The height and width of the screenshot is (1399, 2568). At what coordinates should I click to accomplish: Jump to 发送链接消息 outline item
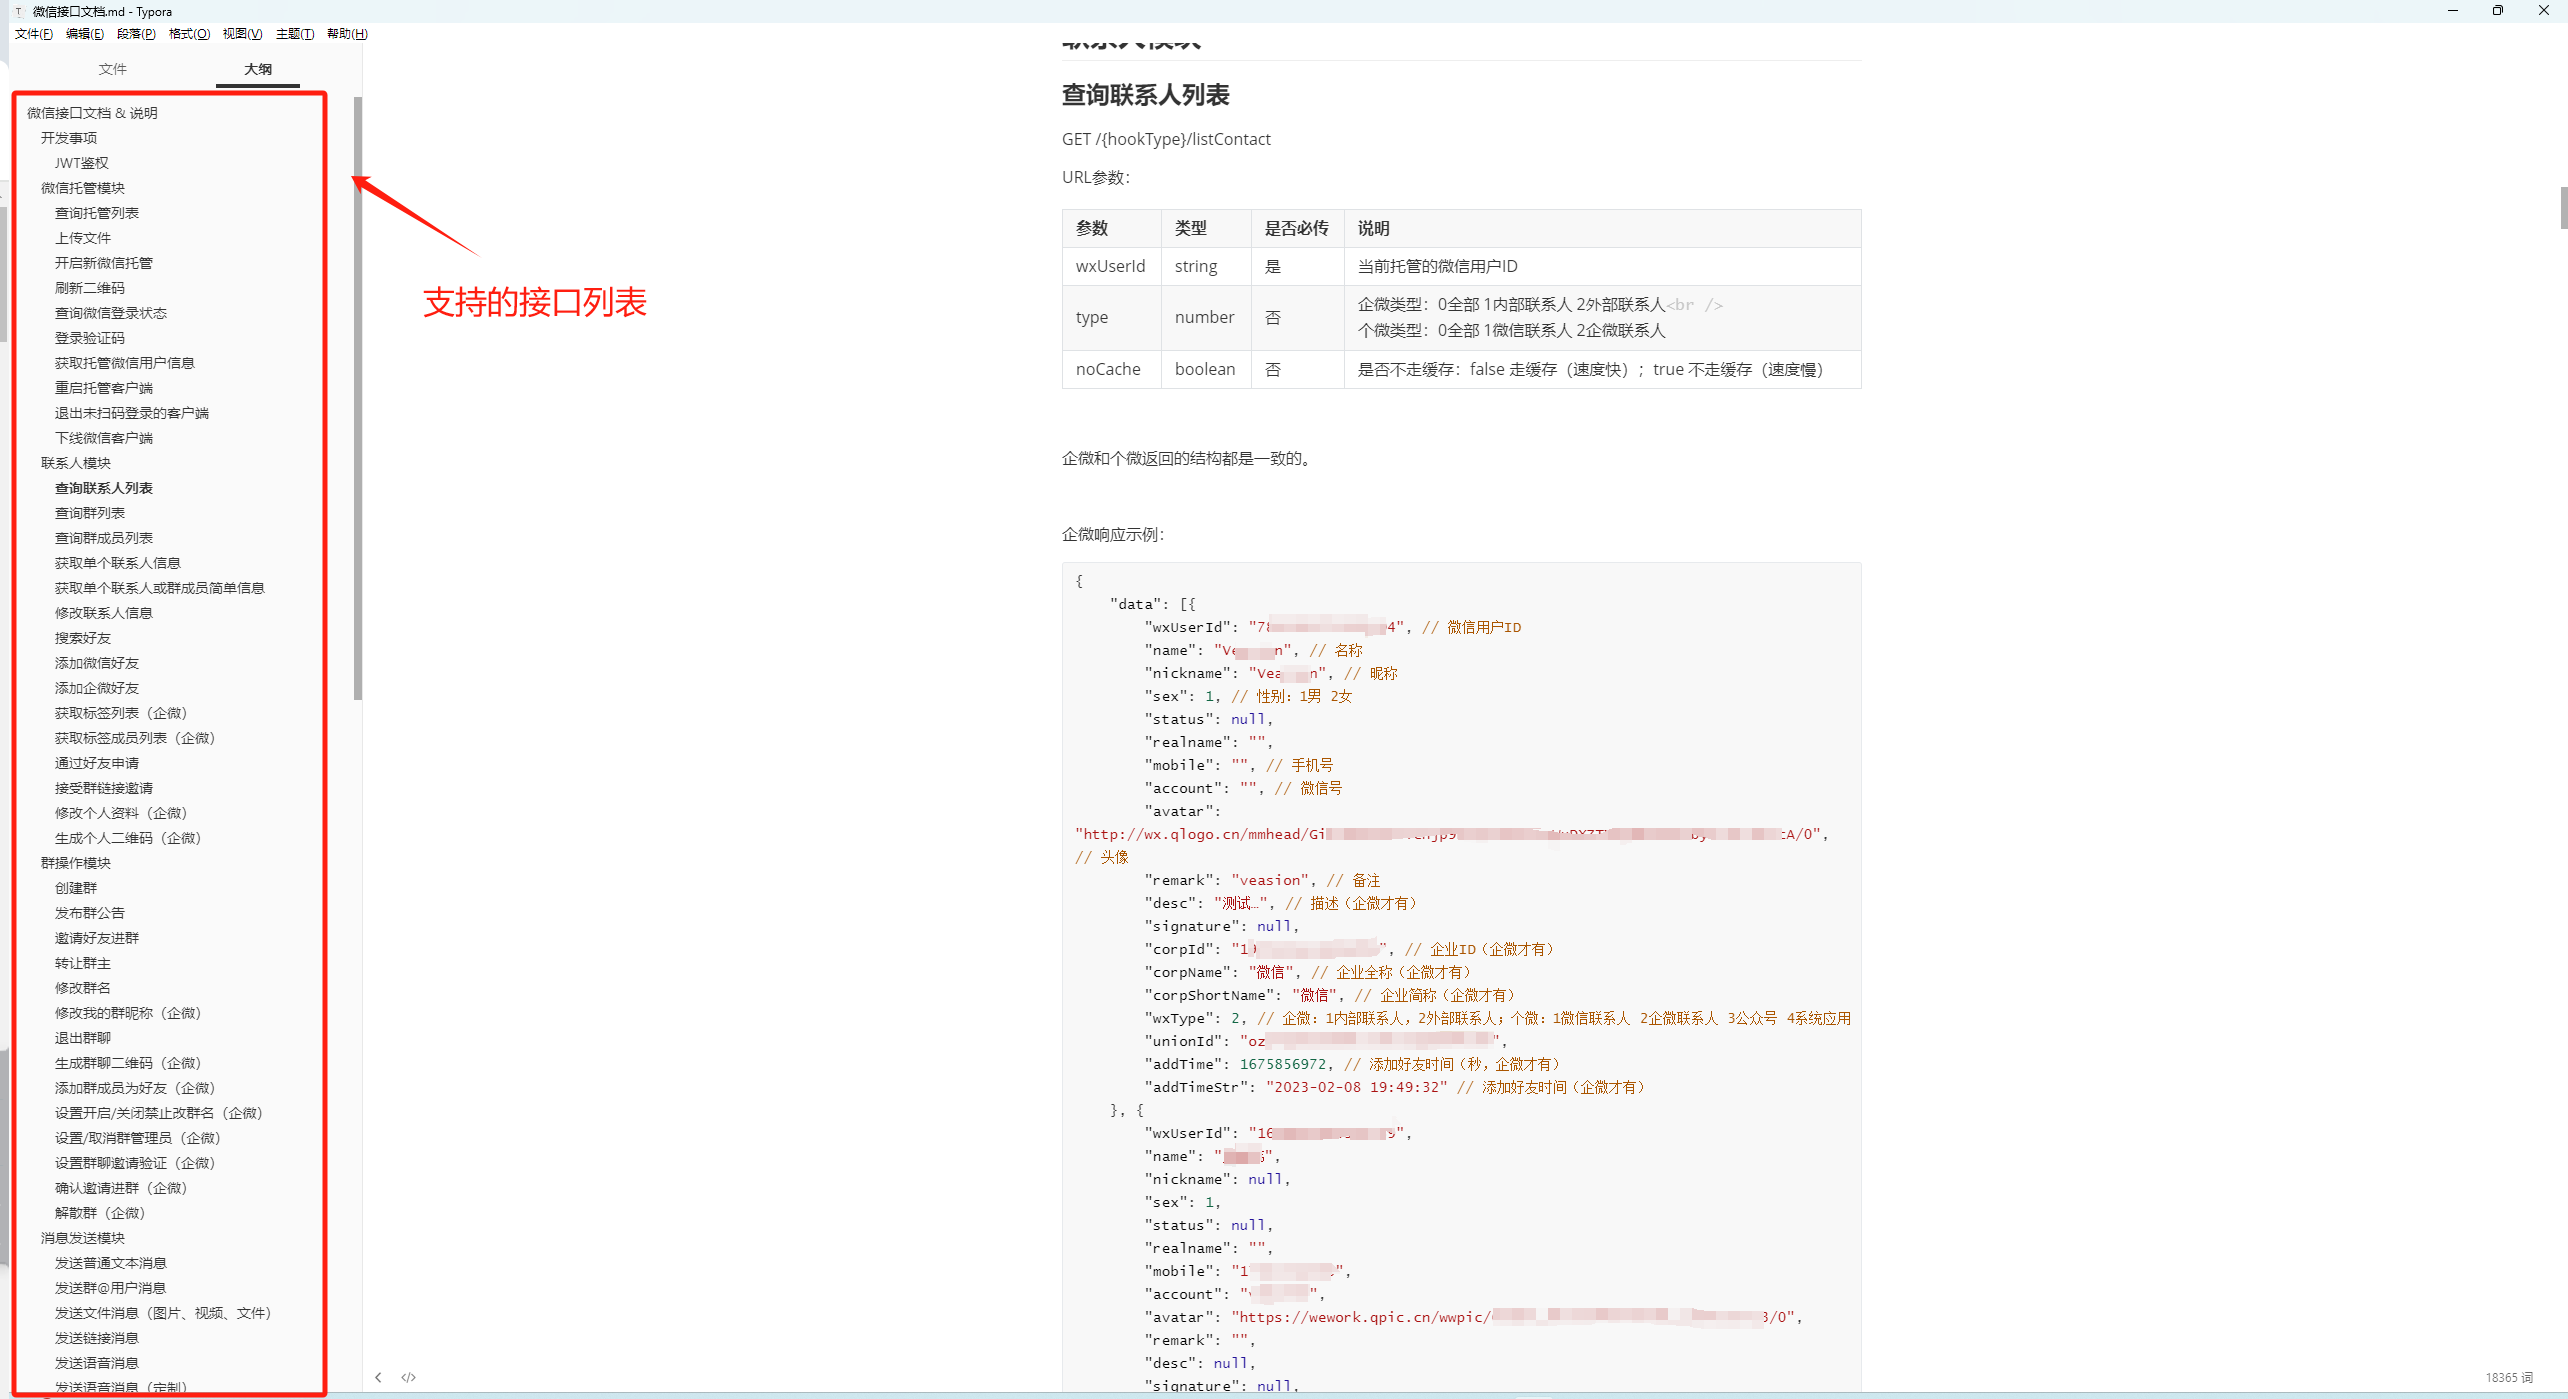(x=96, y=1338)
